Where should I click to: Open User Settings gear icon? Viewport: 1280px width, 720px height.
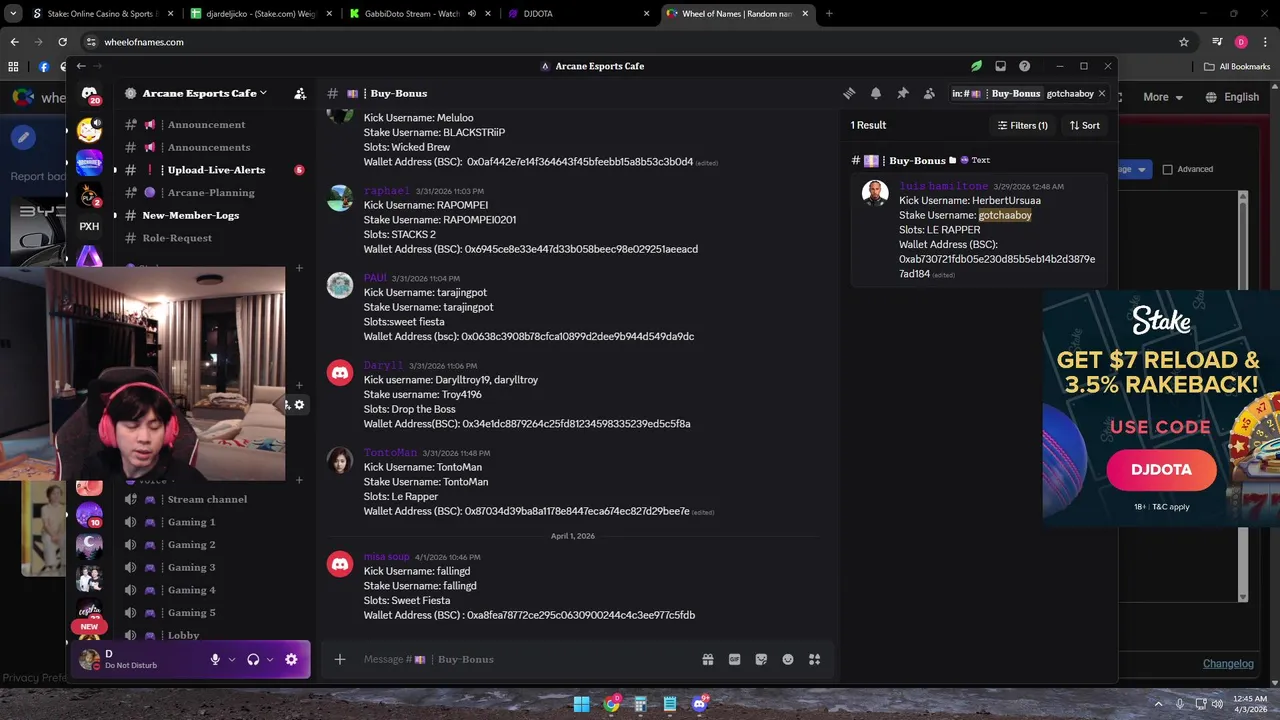click(291, 659)
